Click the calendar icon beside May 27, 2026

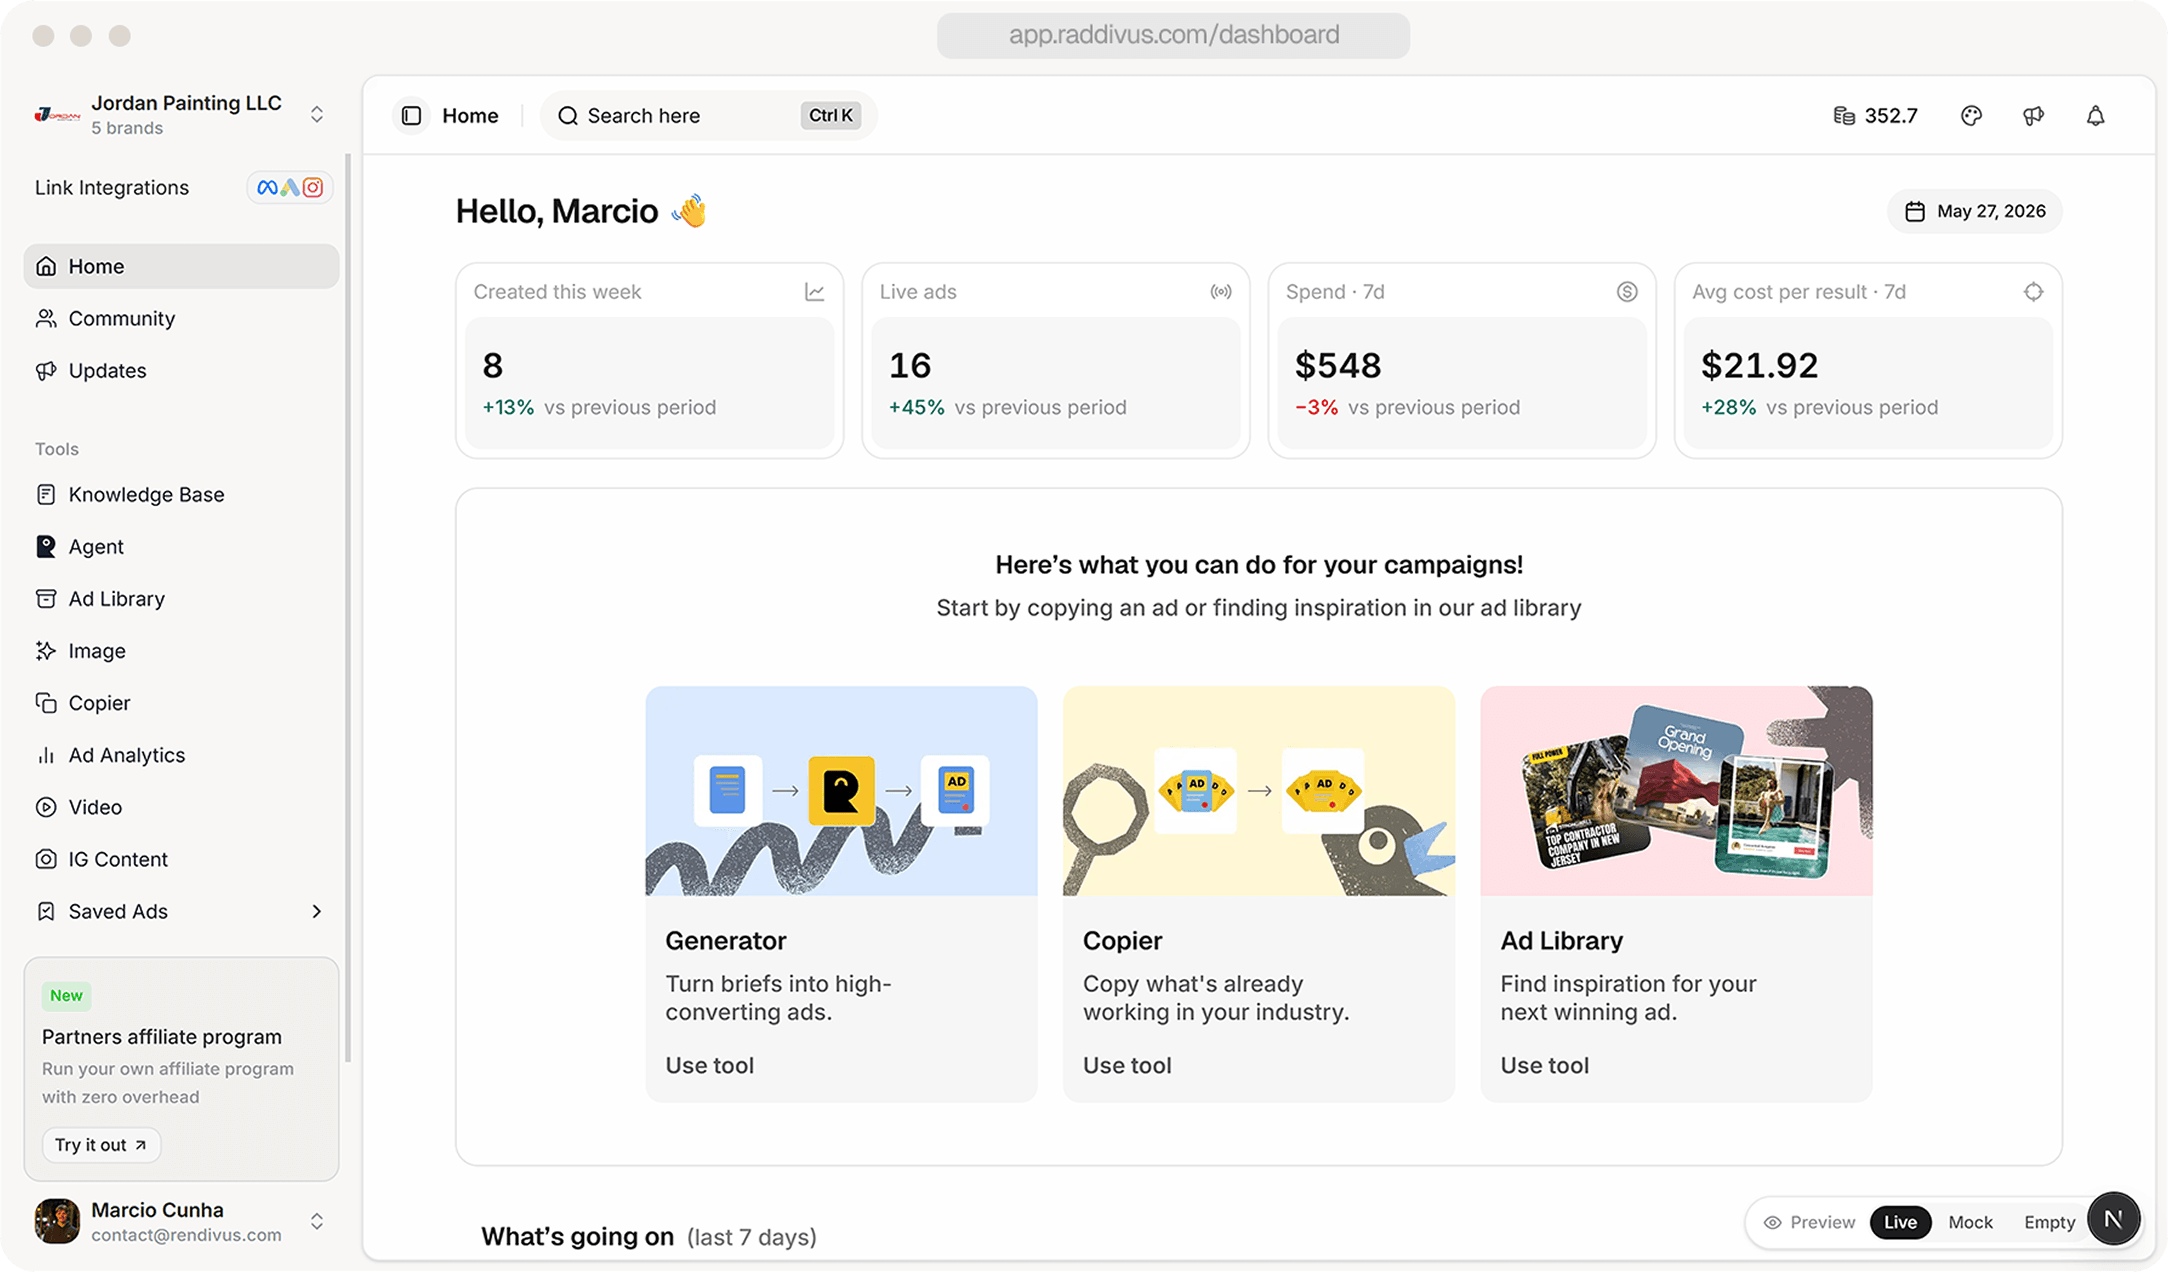point(1914,212)
